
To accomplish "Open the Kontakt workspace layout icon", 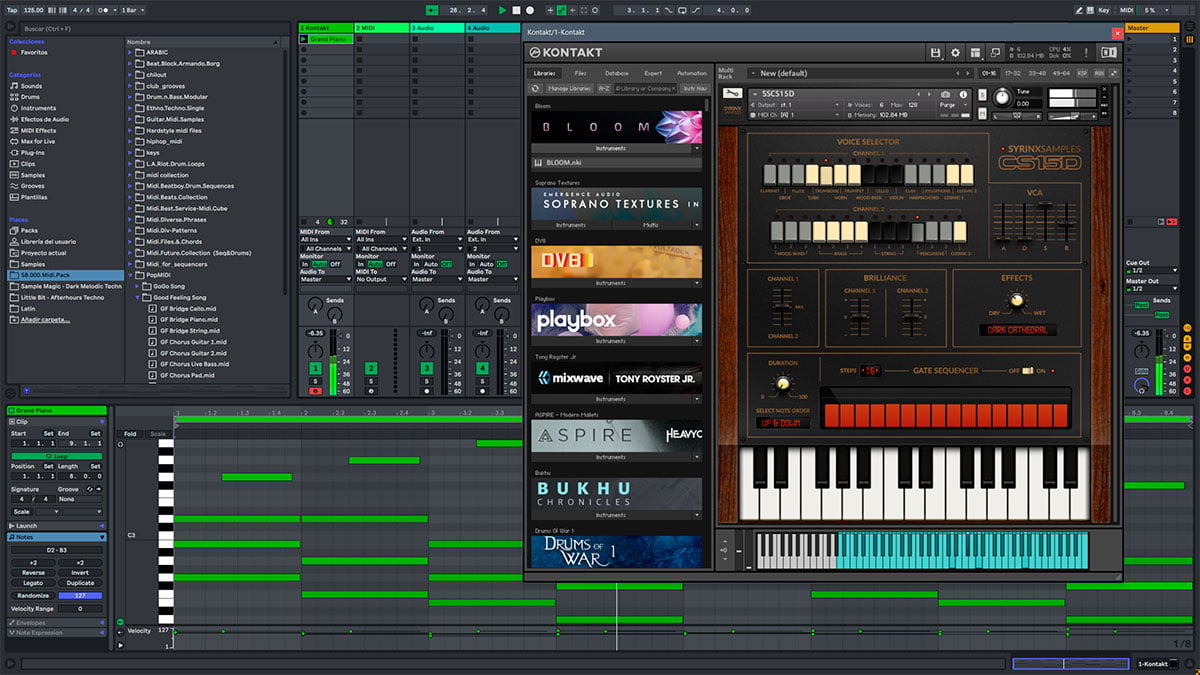I will pos(975,52).
